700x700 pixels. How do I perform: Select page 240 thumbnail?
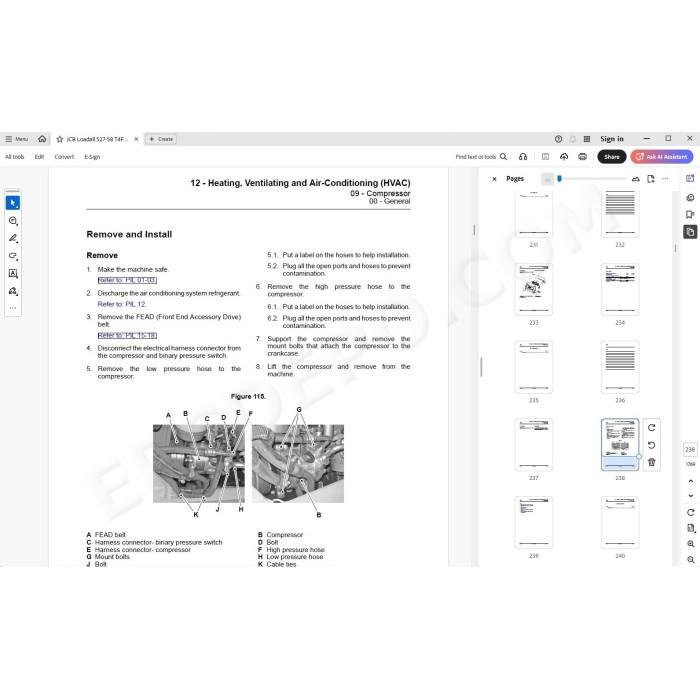(620, 522)
